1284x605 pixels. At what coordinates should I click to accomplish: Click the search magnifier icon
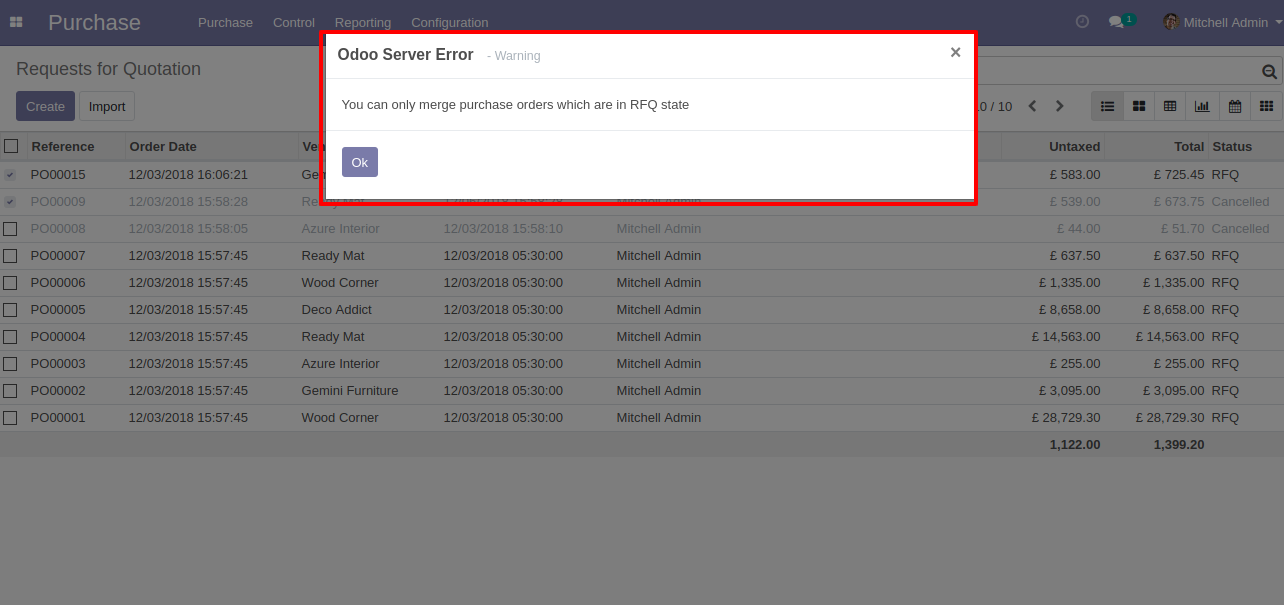(1269, 72)
